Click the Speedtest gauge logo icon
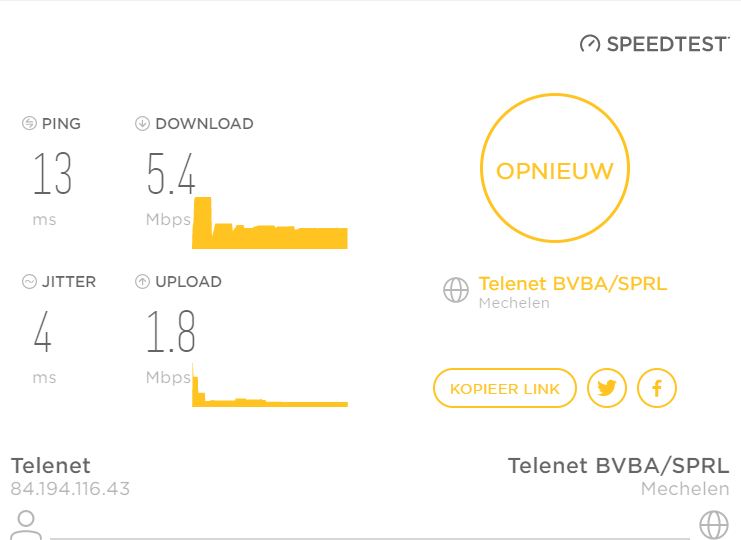 click(590, 44)
